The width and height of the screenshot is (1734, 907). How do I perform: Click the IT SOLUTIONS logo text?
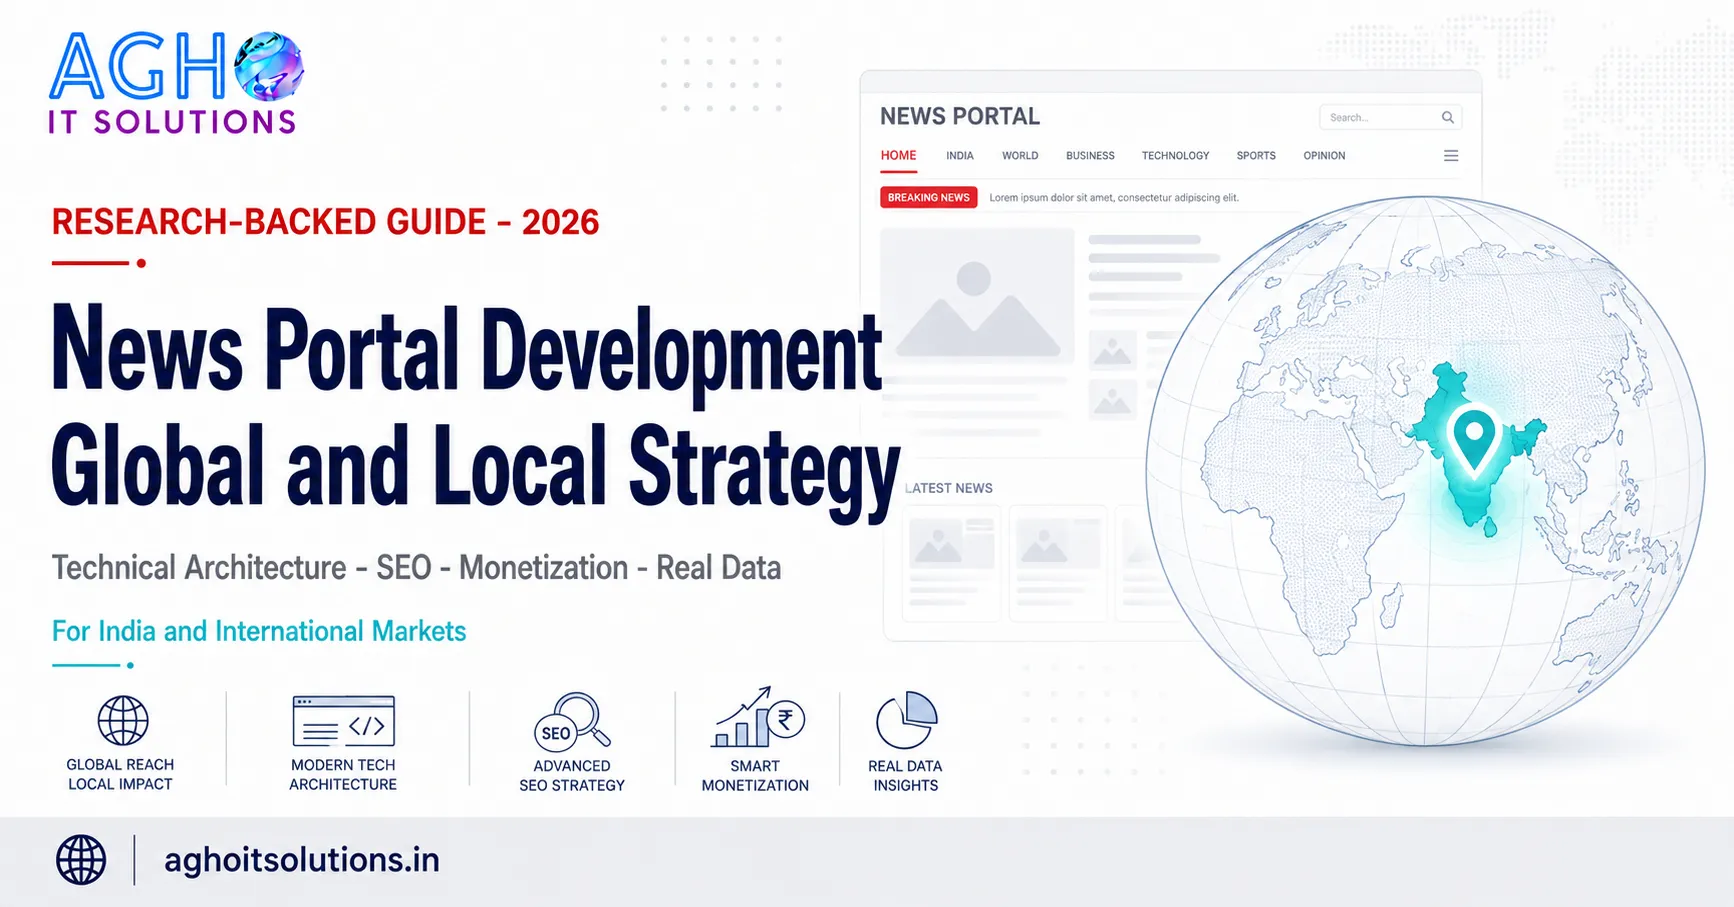pos(172,122)
